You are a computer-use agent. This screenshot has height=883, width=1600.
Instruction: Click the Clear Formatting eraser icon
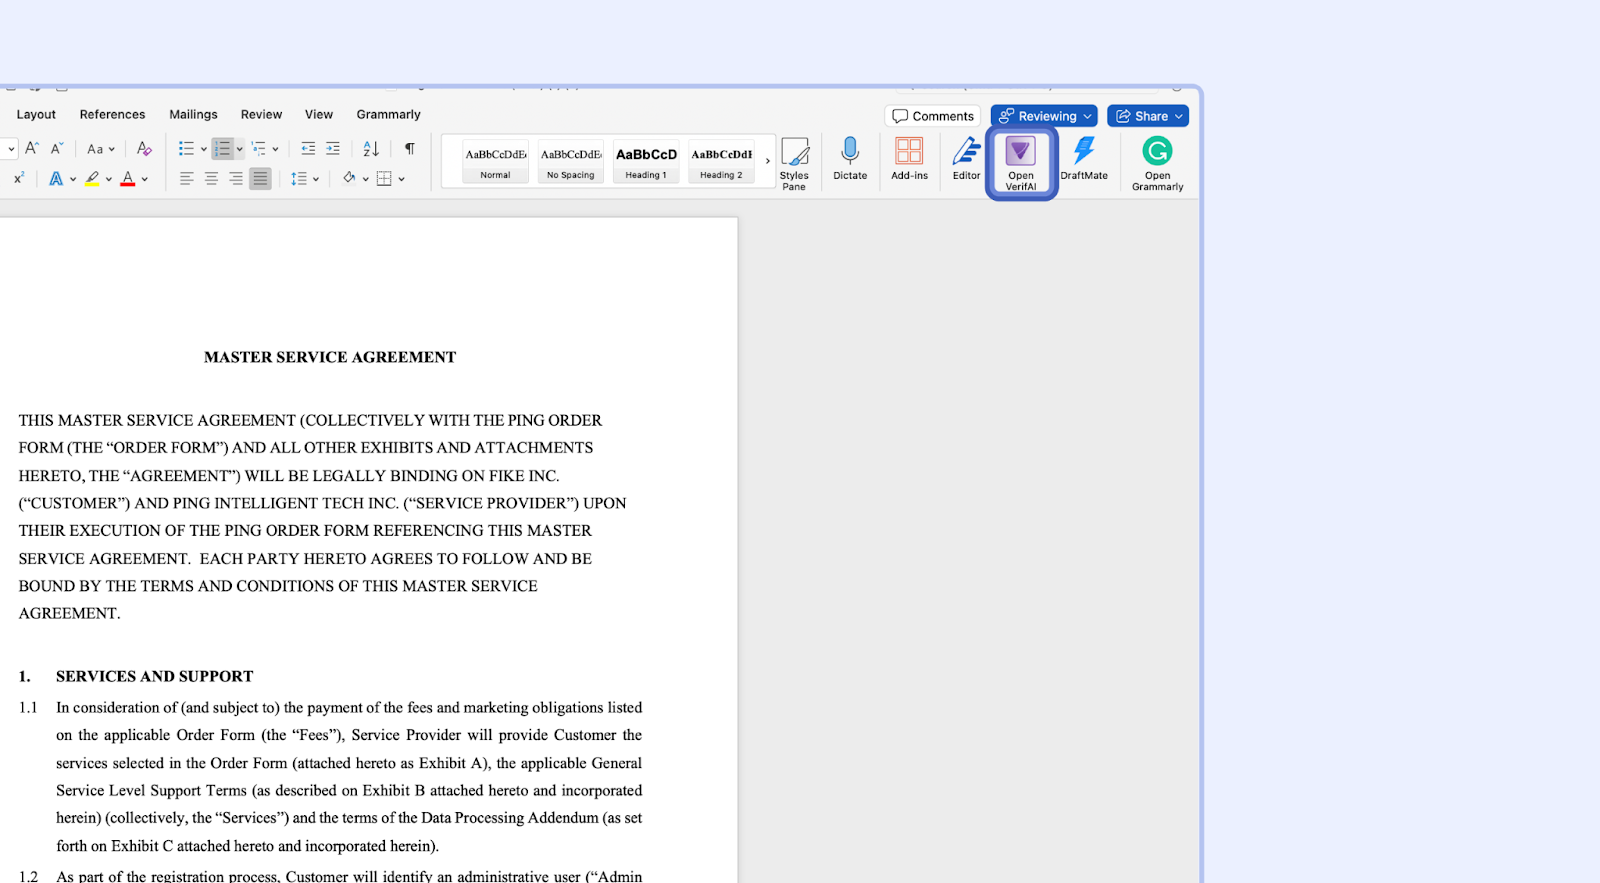(x=144, y=149)
